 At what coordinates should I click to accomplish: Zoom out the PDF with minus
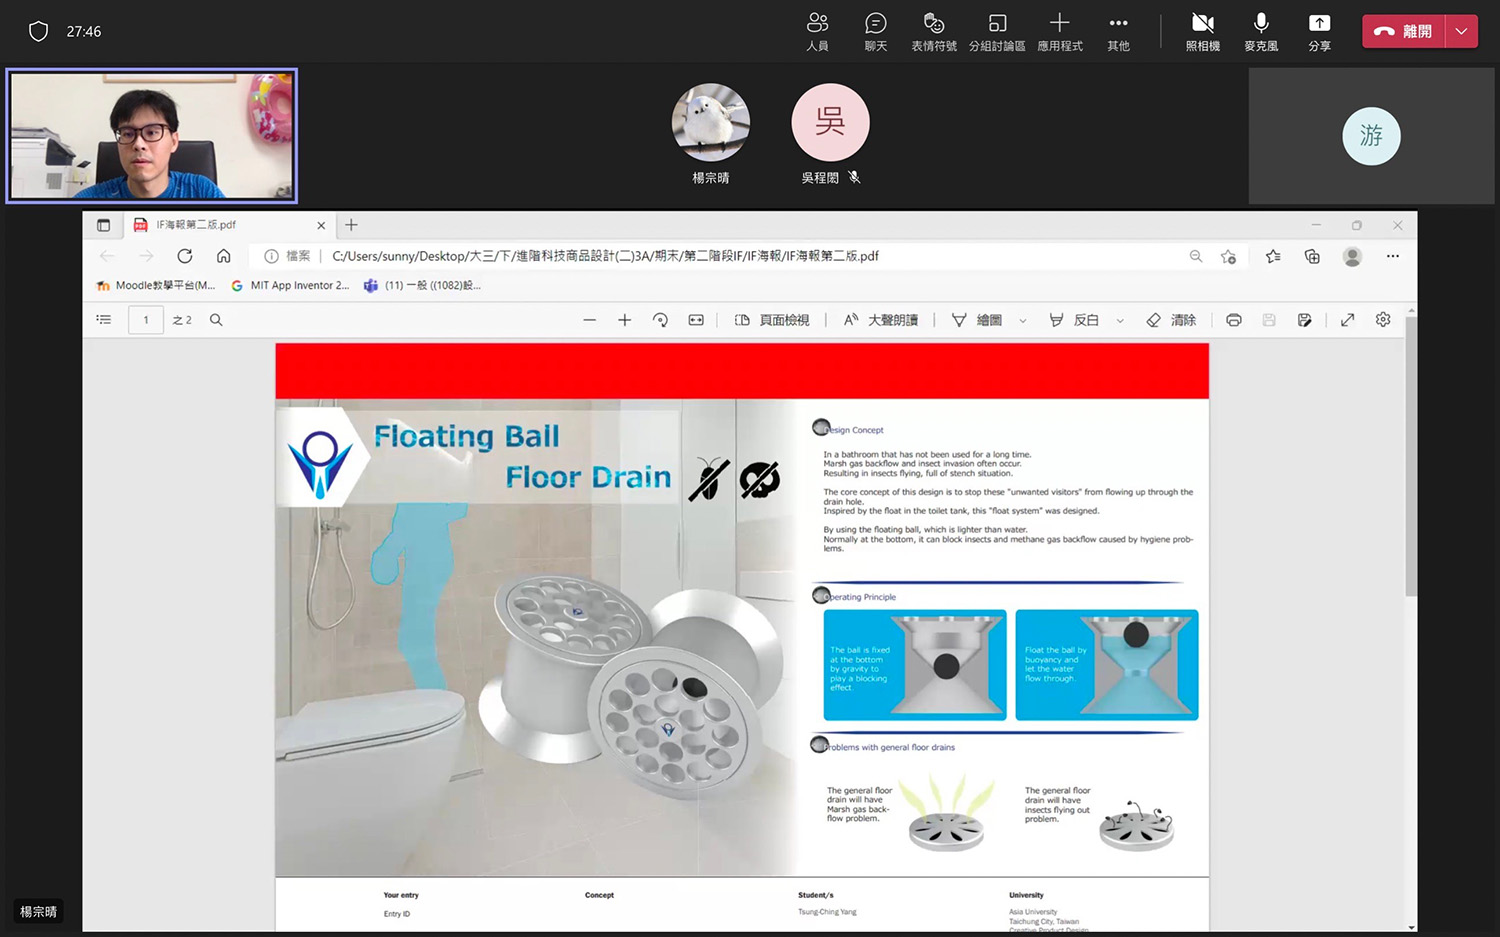pyautogui.click(x=590, y=320)
